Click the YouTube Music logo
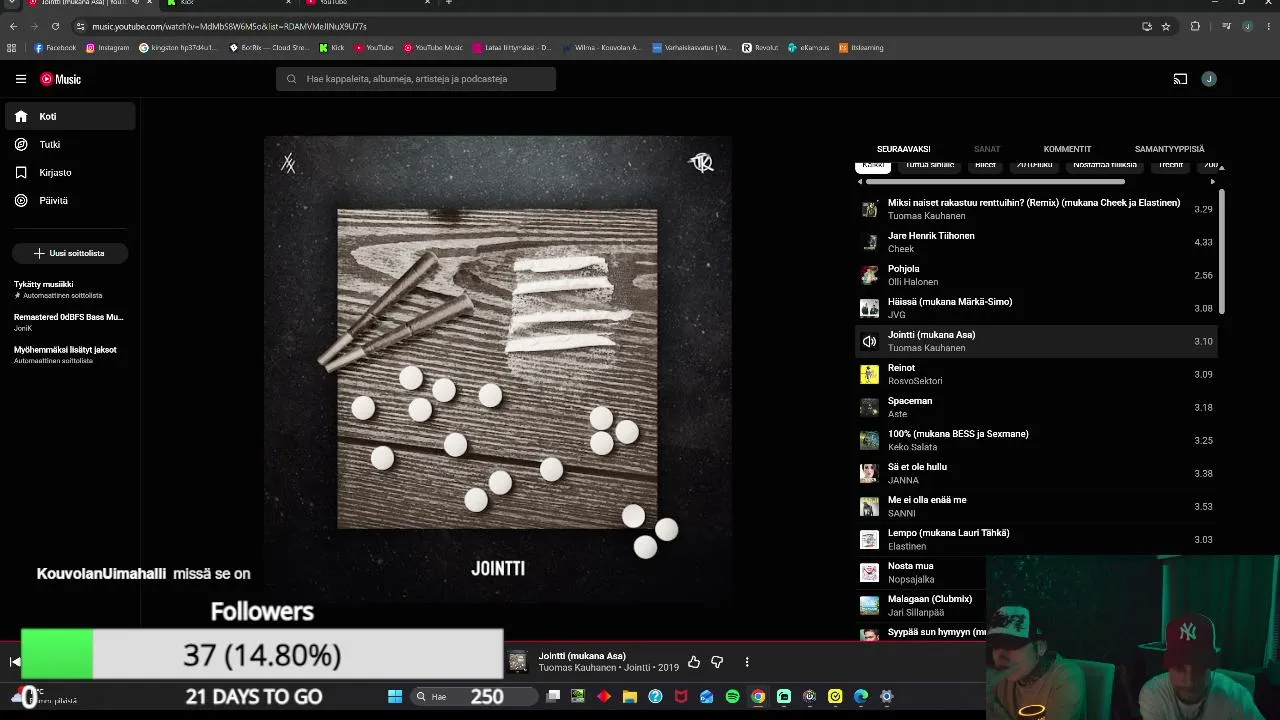The image size is (1280, 720). (x=61, y=79)
